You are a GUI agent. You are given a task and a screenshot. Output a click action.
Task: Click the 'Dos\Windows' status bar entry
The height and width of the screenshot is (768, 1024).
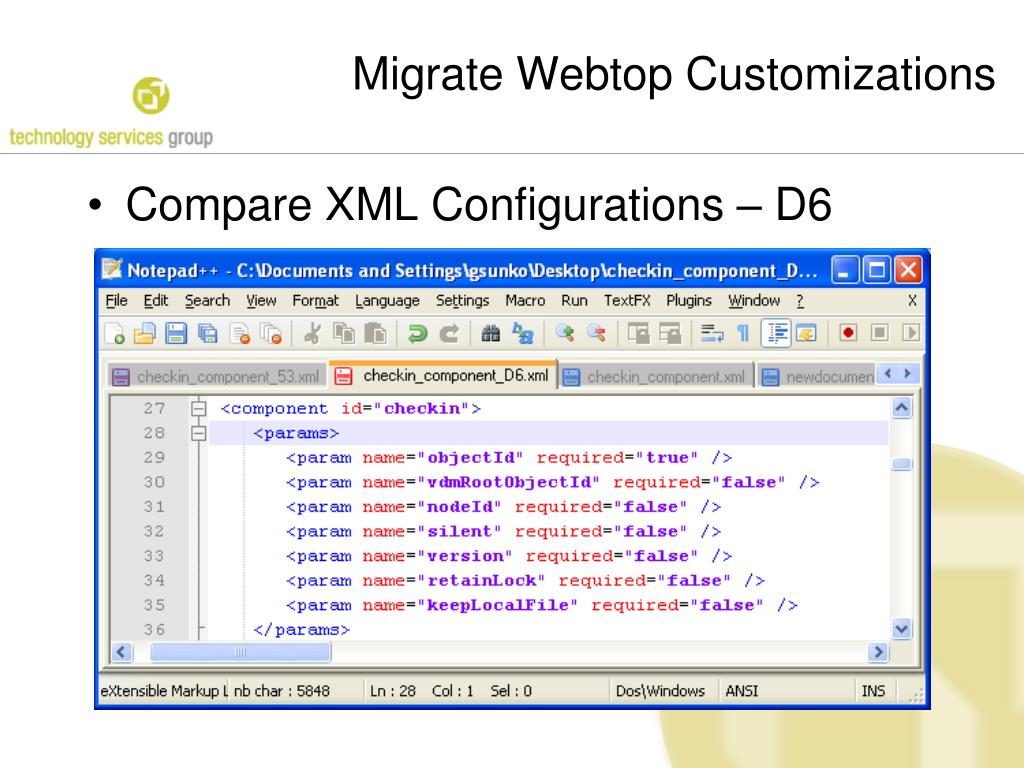click(660, 691)
